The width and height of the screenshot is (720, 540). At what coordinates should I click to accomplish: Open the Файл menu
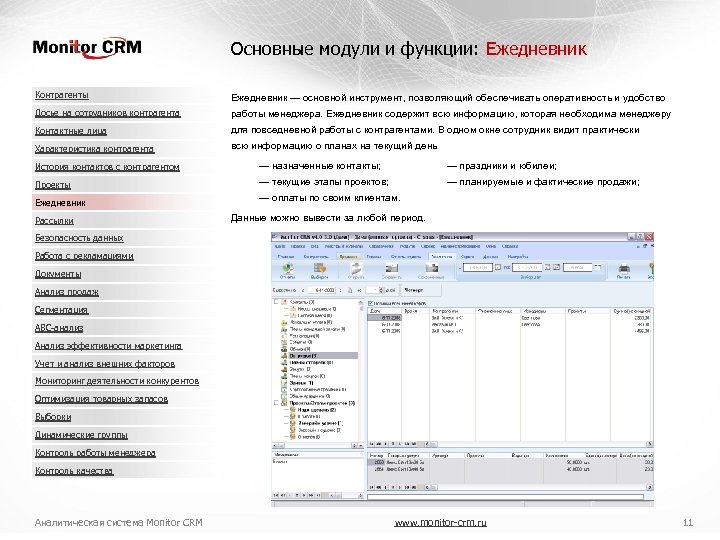pyautogui.click(x=280, y=247)
